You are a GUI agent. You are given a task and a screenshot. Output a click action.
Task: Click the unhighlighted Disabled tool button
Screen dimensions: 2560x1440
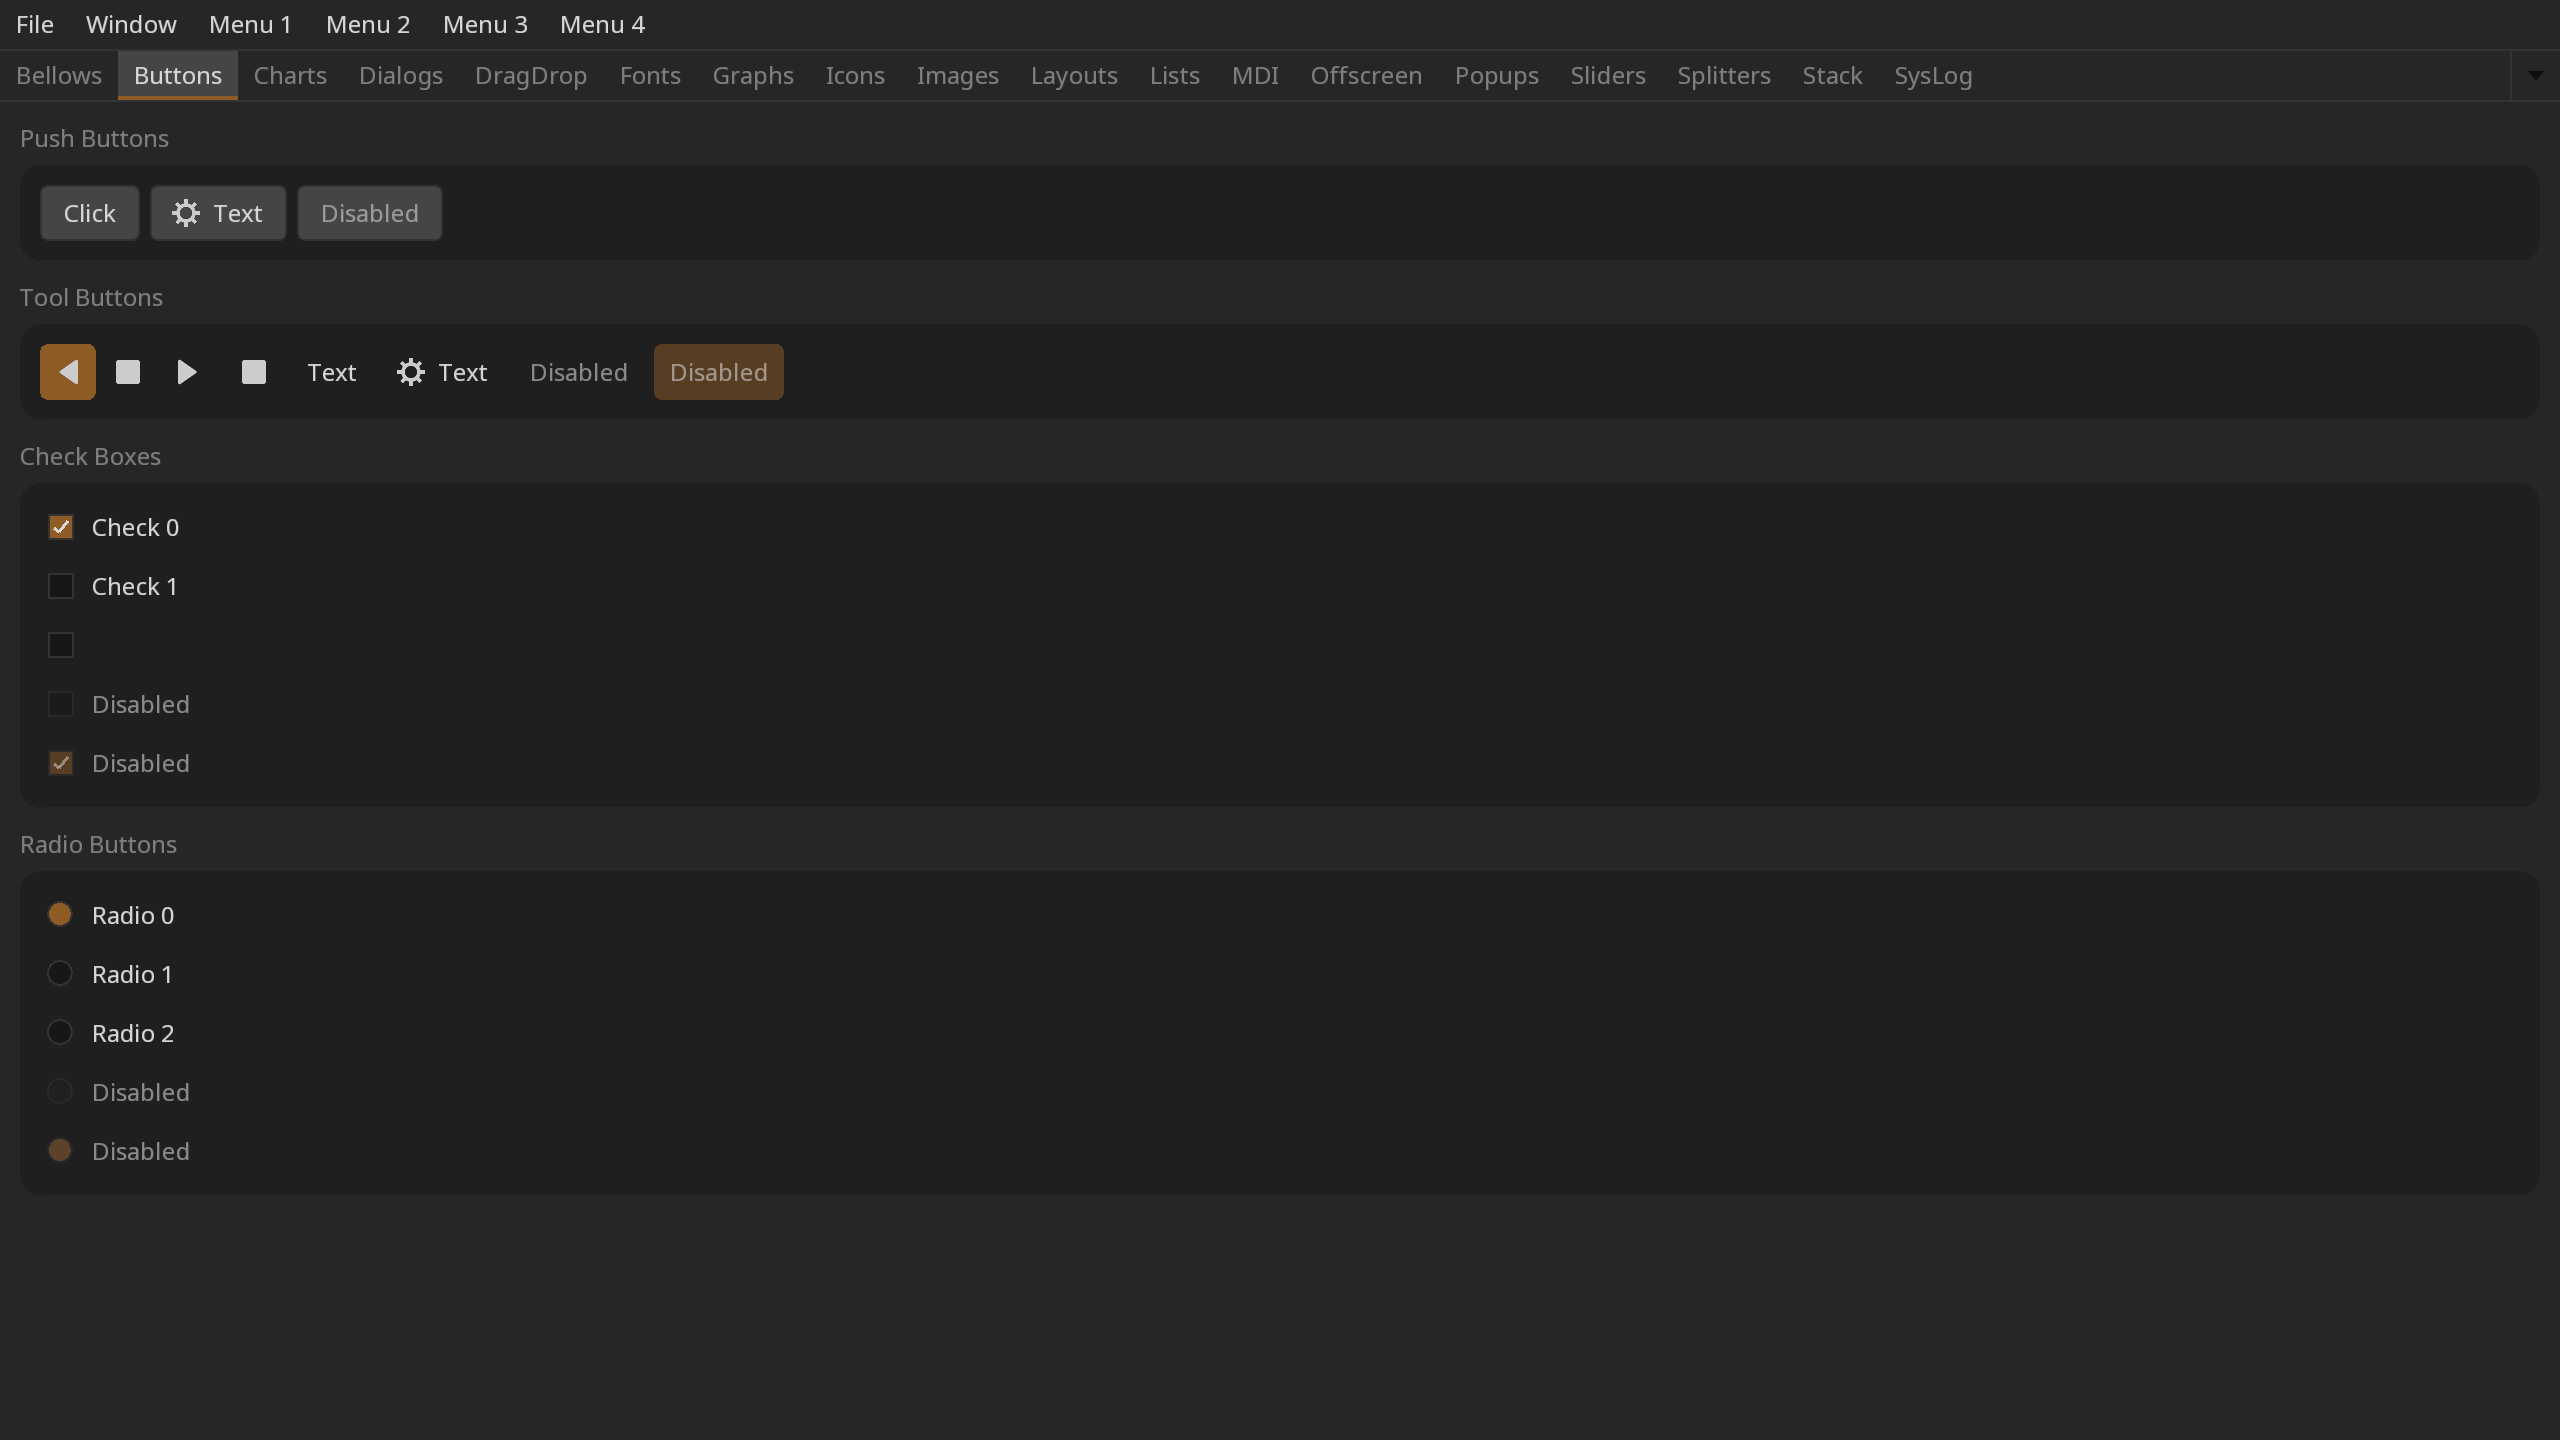click(579, 372)
